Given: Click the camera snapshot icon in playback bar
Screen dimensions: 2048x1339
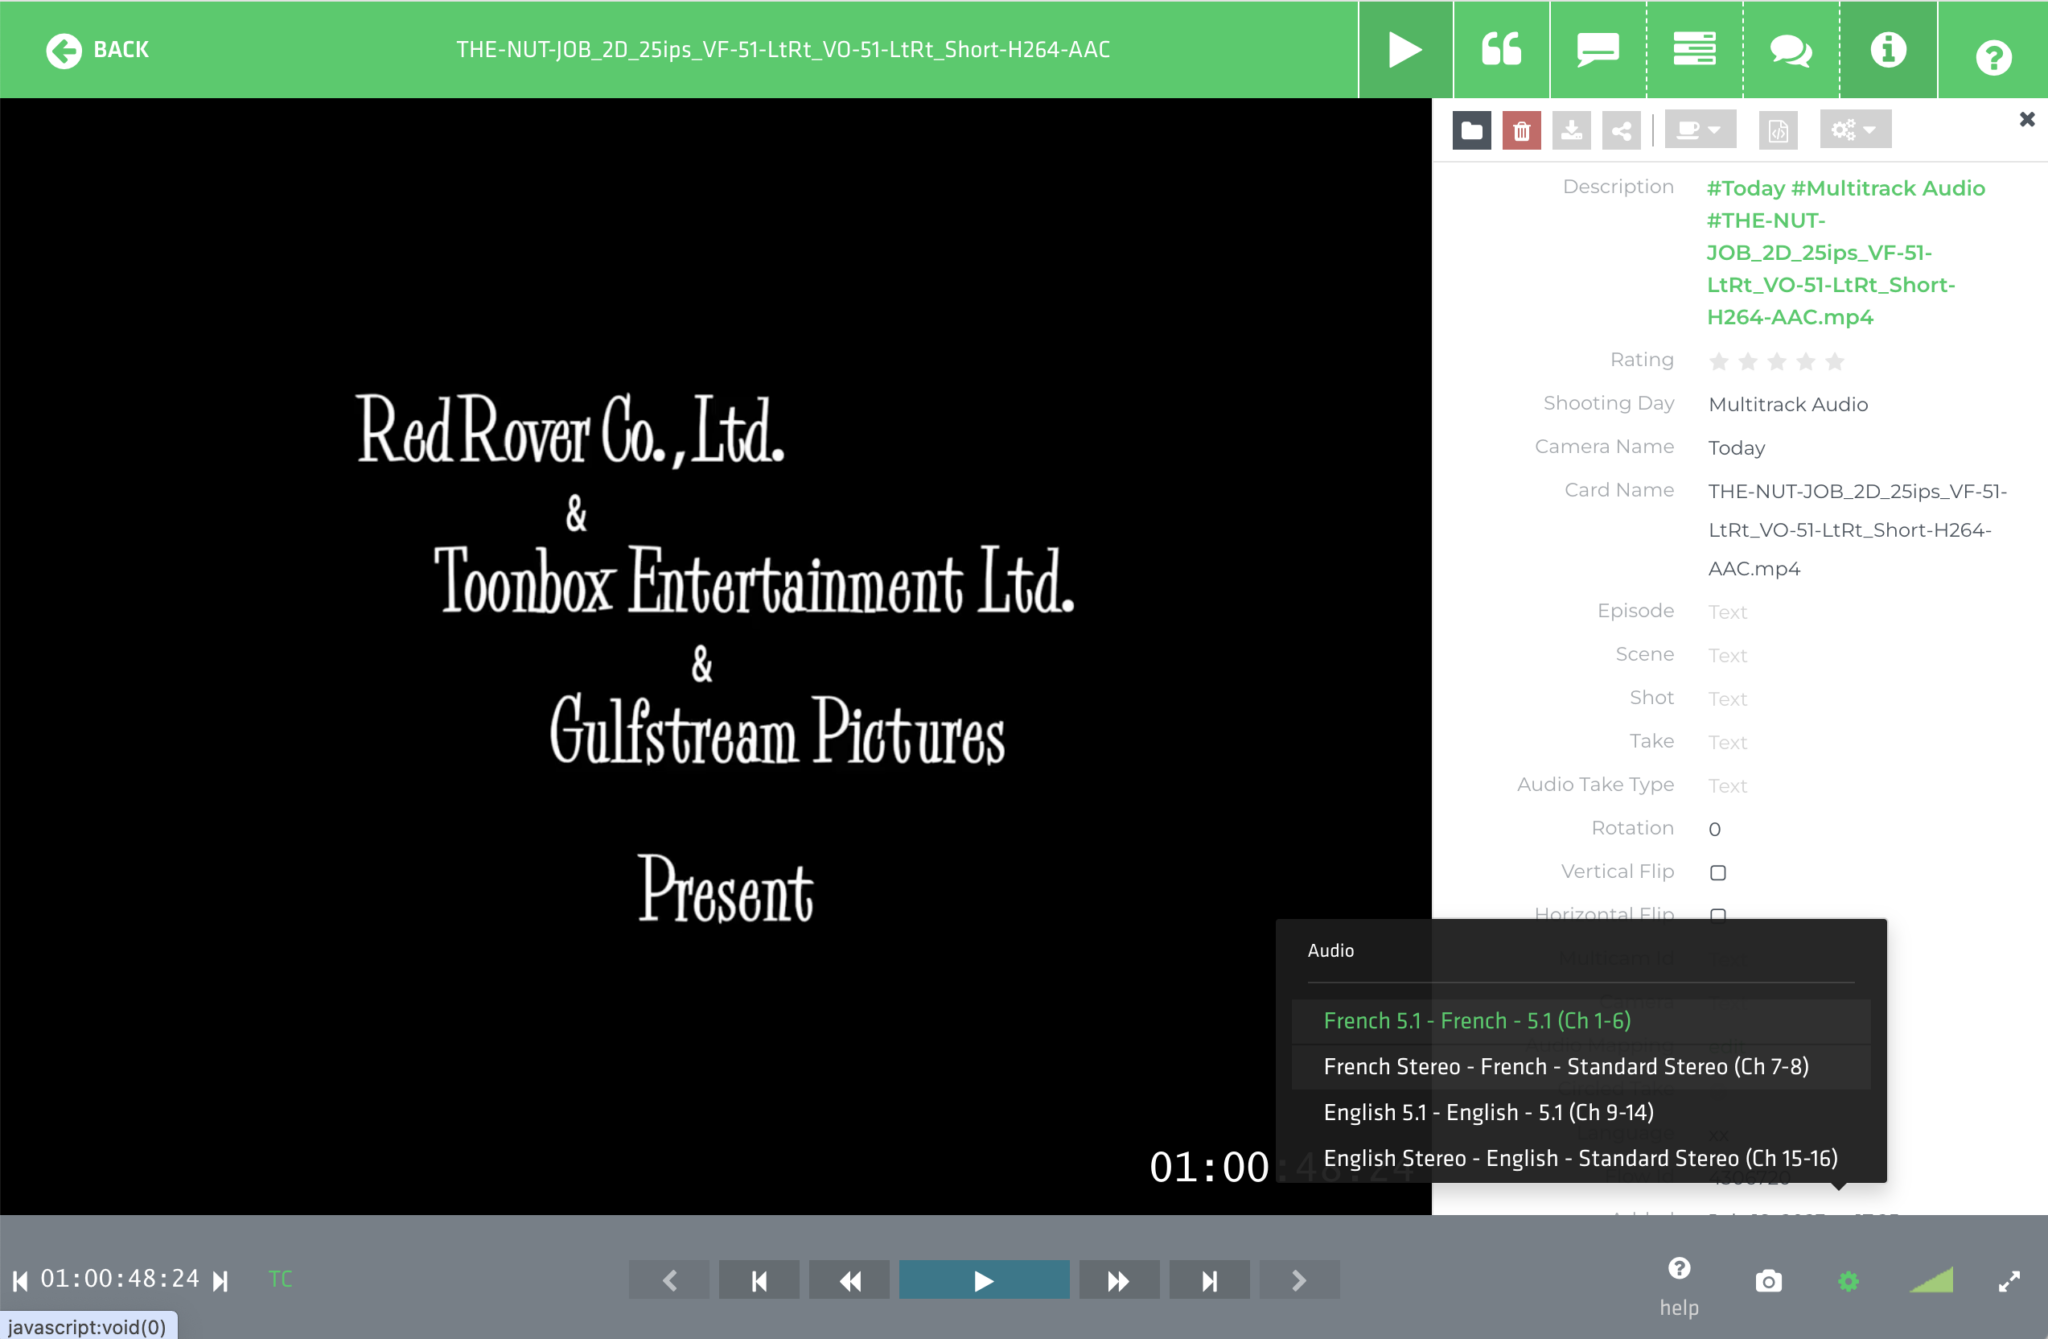Looking at the screenshot, I should click(1768, 1280).
